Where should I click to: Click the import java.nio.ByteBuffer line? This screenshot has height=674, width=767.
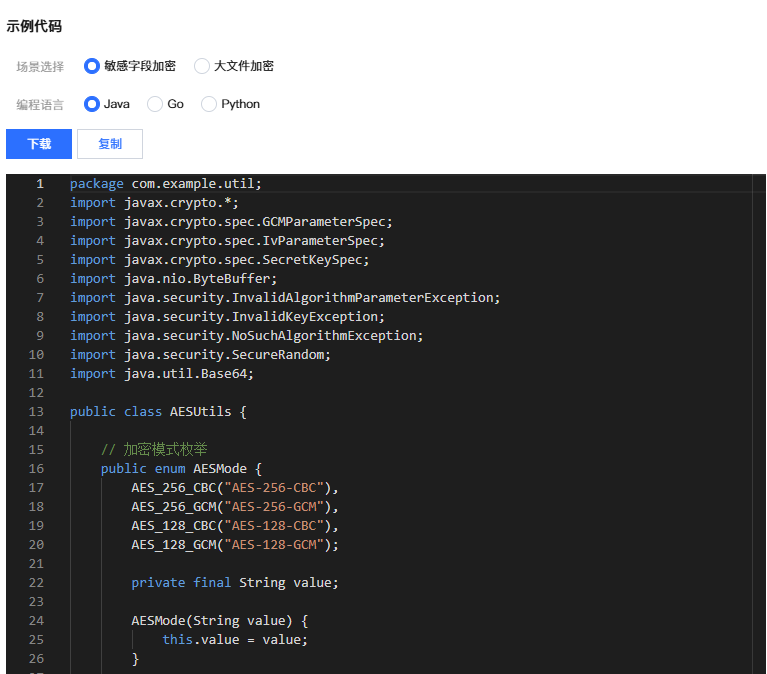[x=173, y=279]
